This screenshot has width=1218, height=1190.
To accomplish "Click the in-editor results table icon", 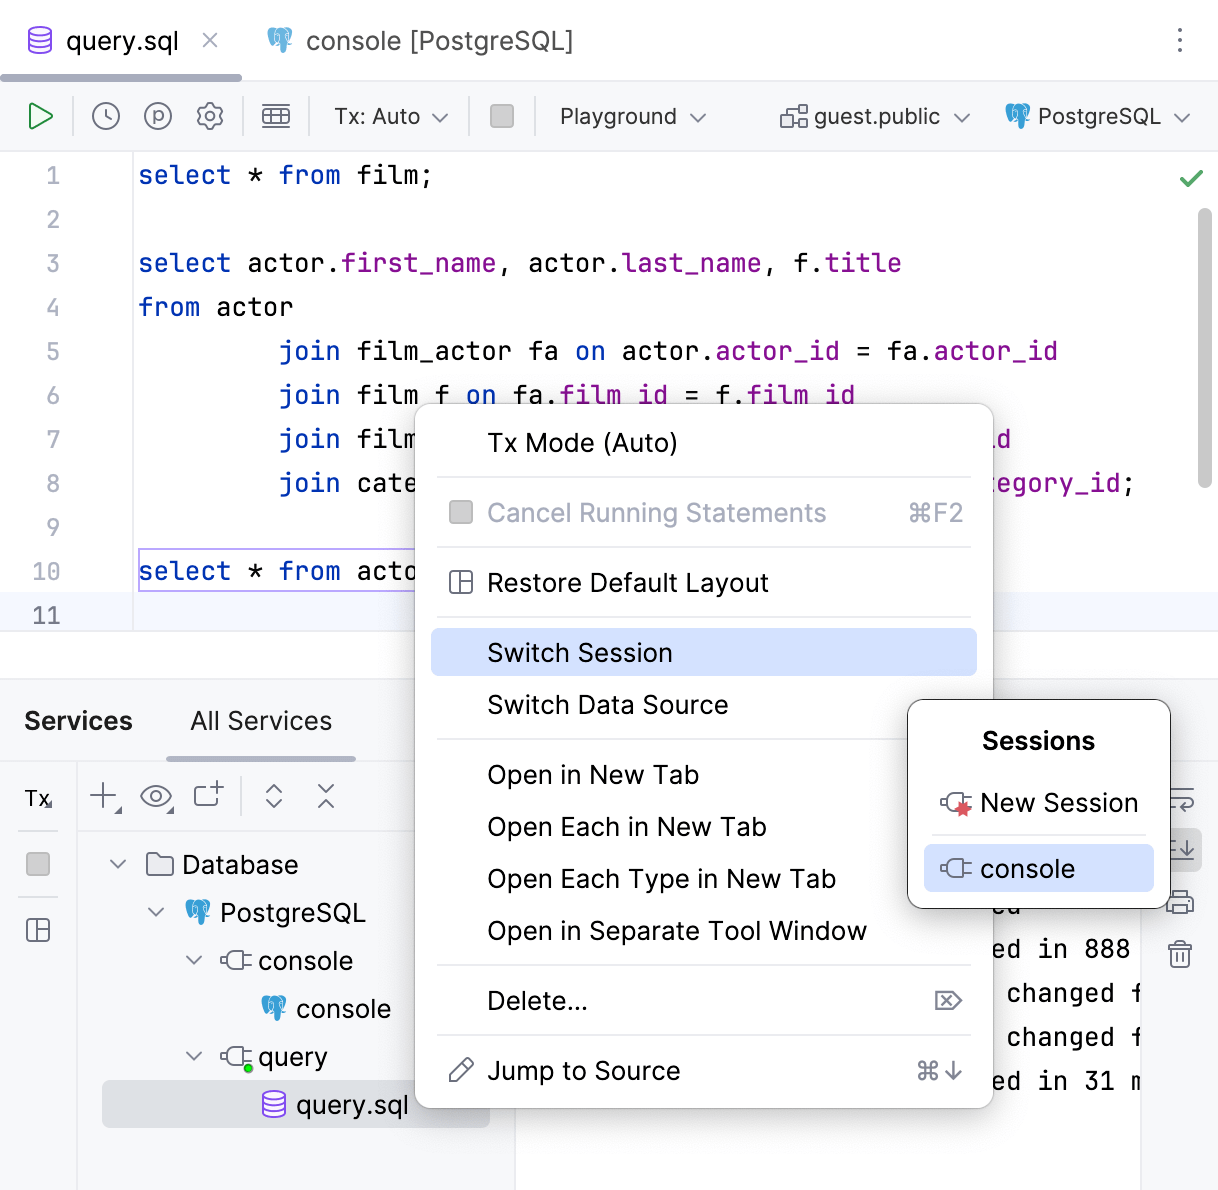I will pyautogui.click(x=276, y=116).
